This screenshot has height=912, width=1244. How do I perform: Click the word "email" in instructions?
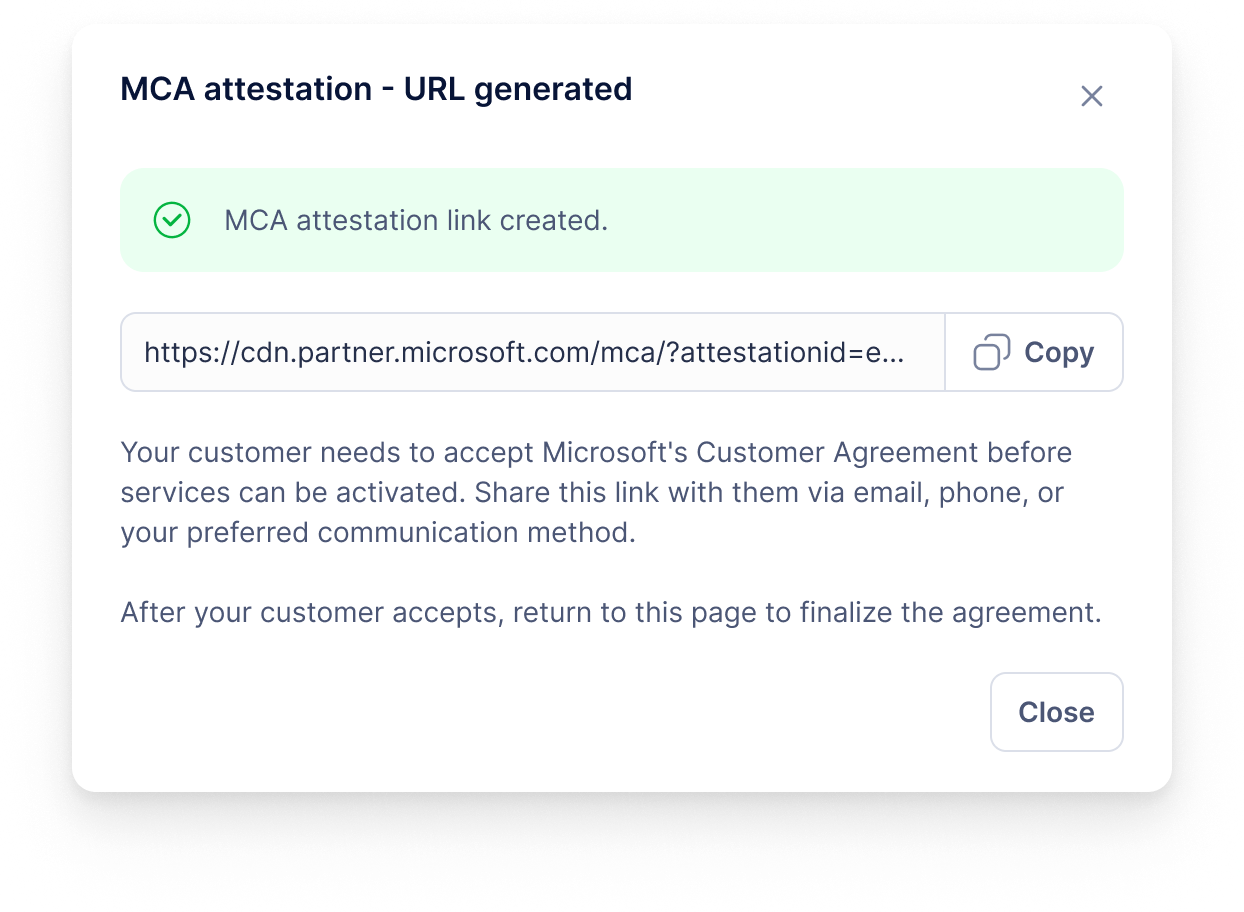coord(890,492)
